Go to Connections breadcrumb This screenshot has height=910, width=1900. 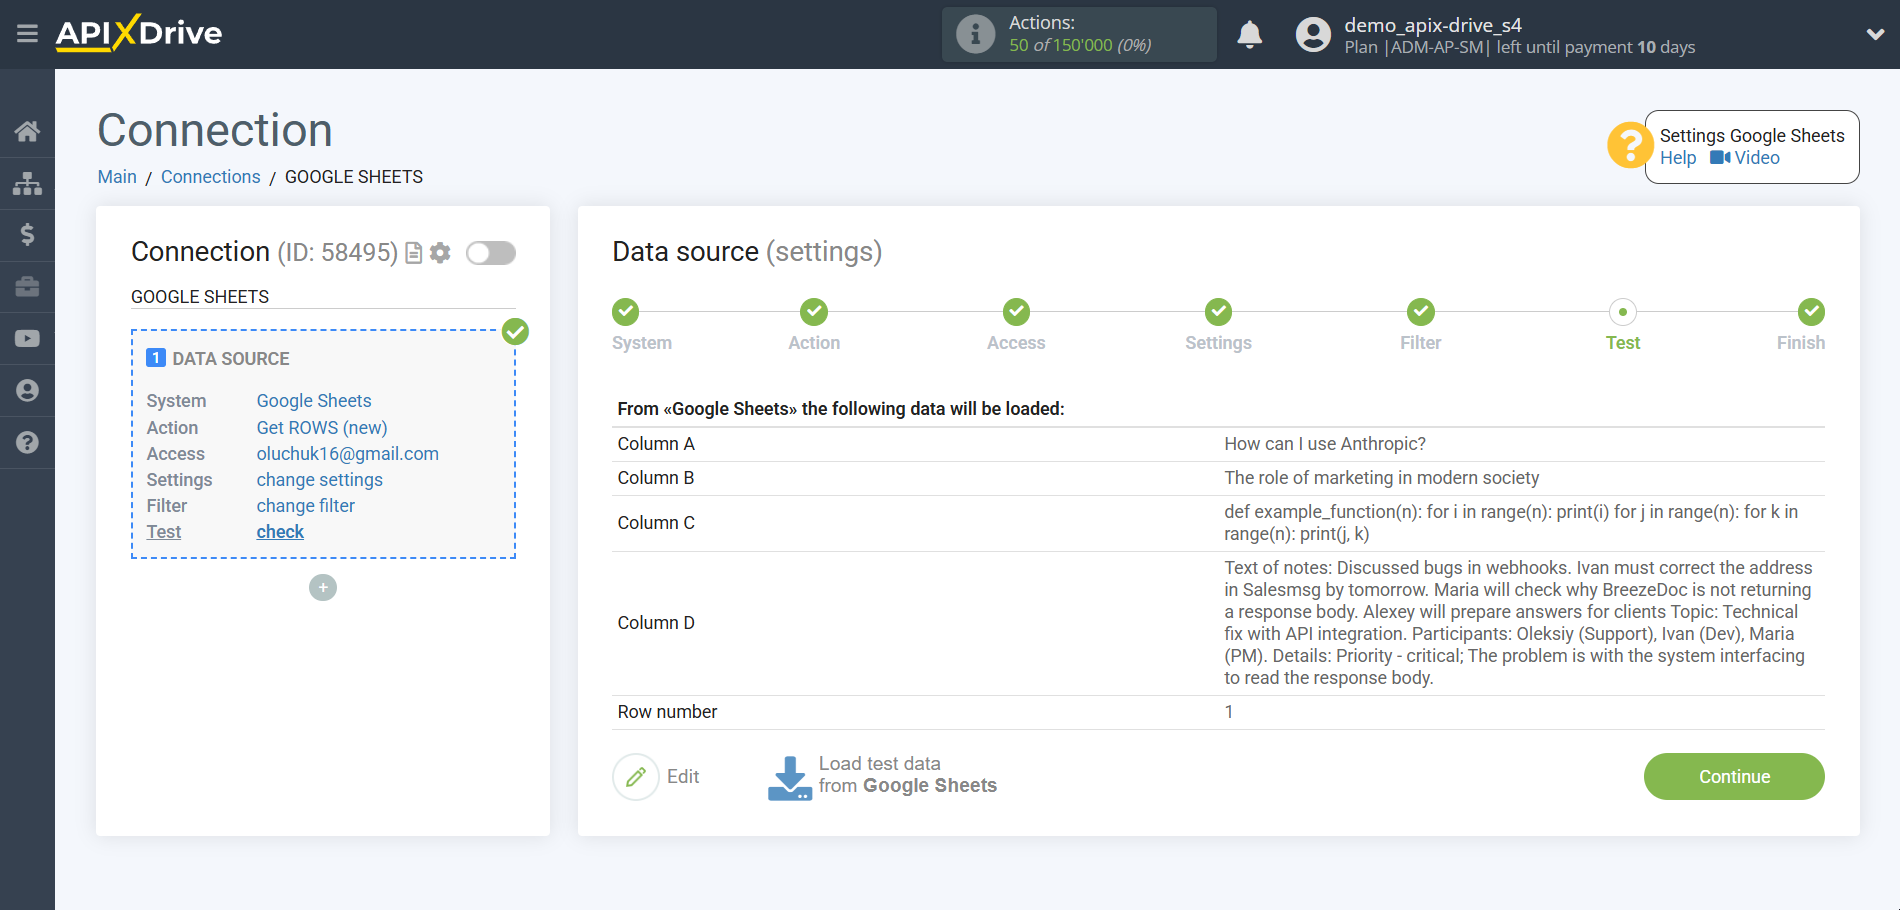click(210, 177)
